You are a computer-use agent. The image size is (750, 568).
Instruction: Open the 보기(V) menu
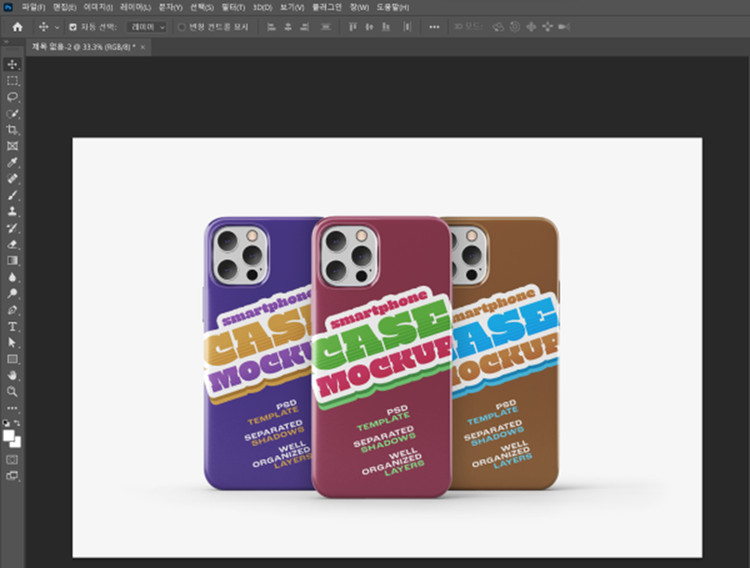pos(292,7)
